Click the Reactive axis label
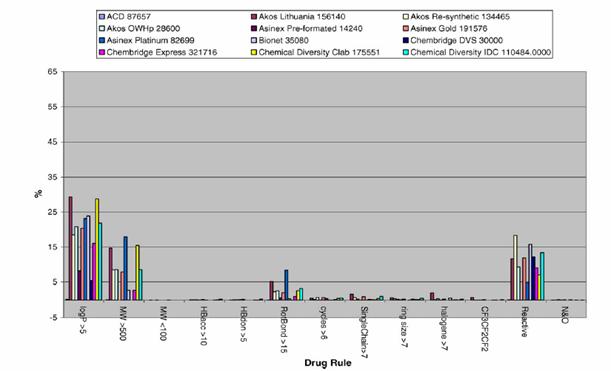Viewport: 611px width, 371px height. pos(525,322)
